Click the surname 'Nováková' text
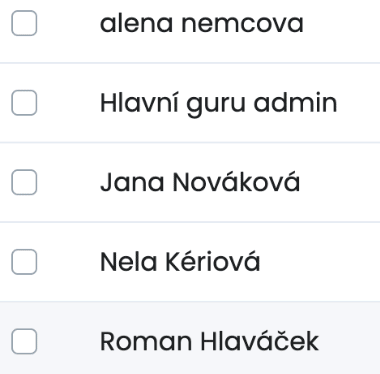The image size is (380, 374). pyautogui.click(x=236, y=181)
